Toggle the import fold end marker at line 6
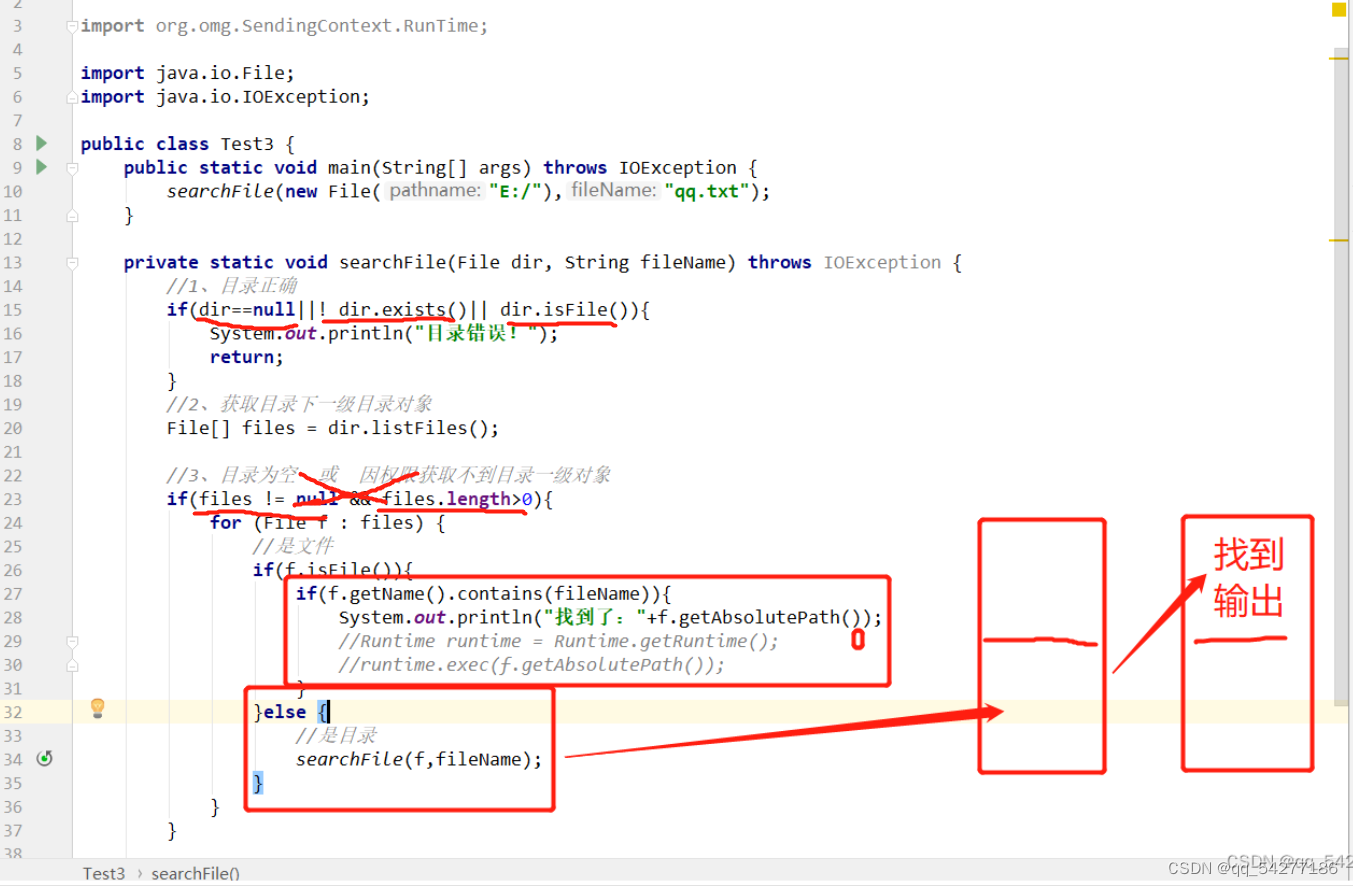Image resolution: width=1353 pixels, height=886 pixels. pos(72,97)
